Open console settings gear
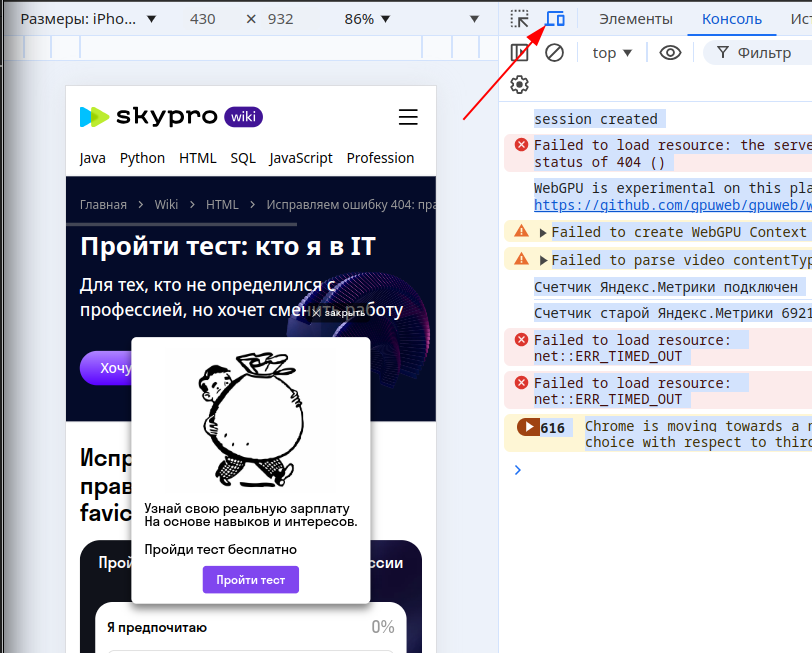Viewport: 812px width, 653px height. tap(519, 85)
